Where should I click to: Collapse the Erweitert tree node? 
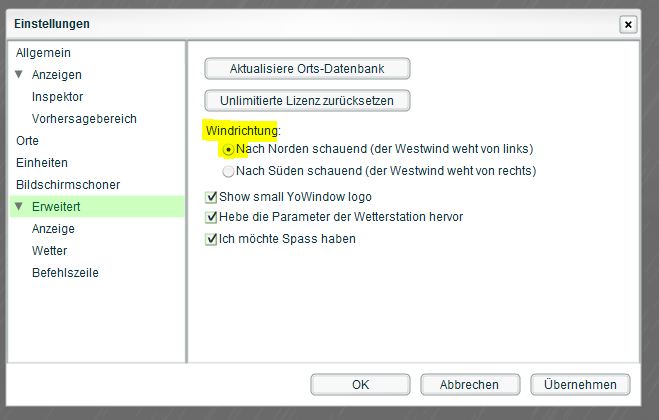18,206
